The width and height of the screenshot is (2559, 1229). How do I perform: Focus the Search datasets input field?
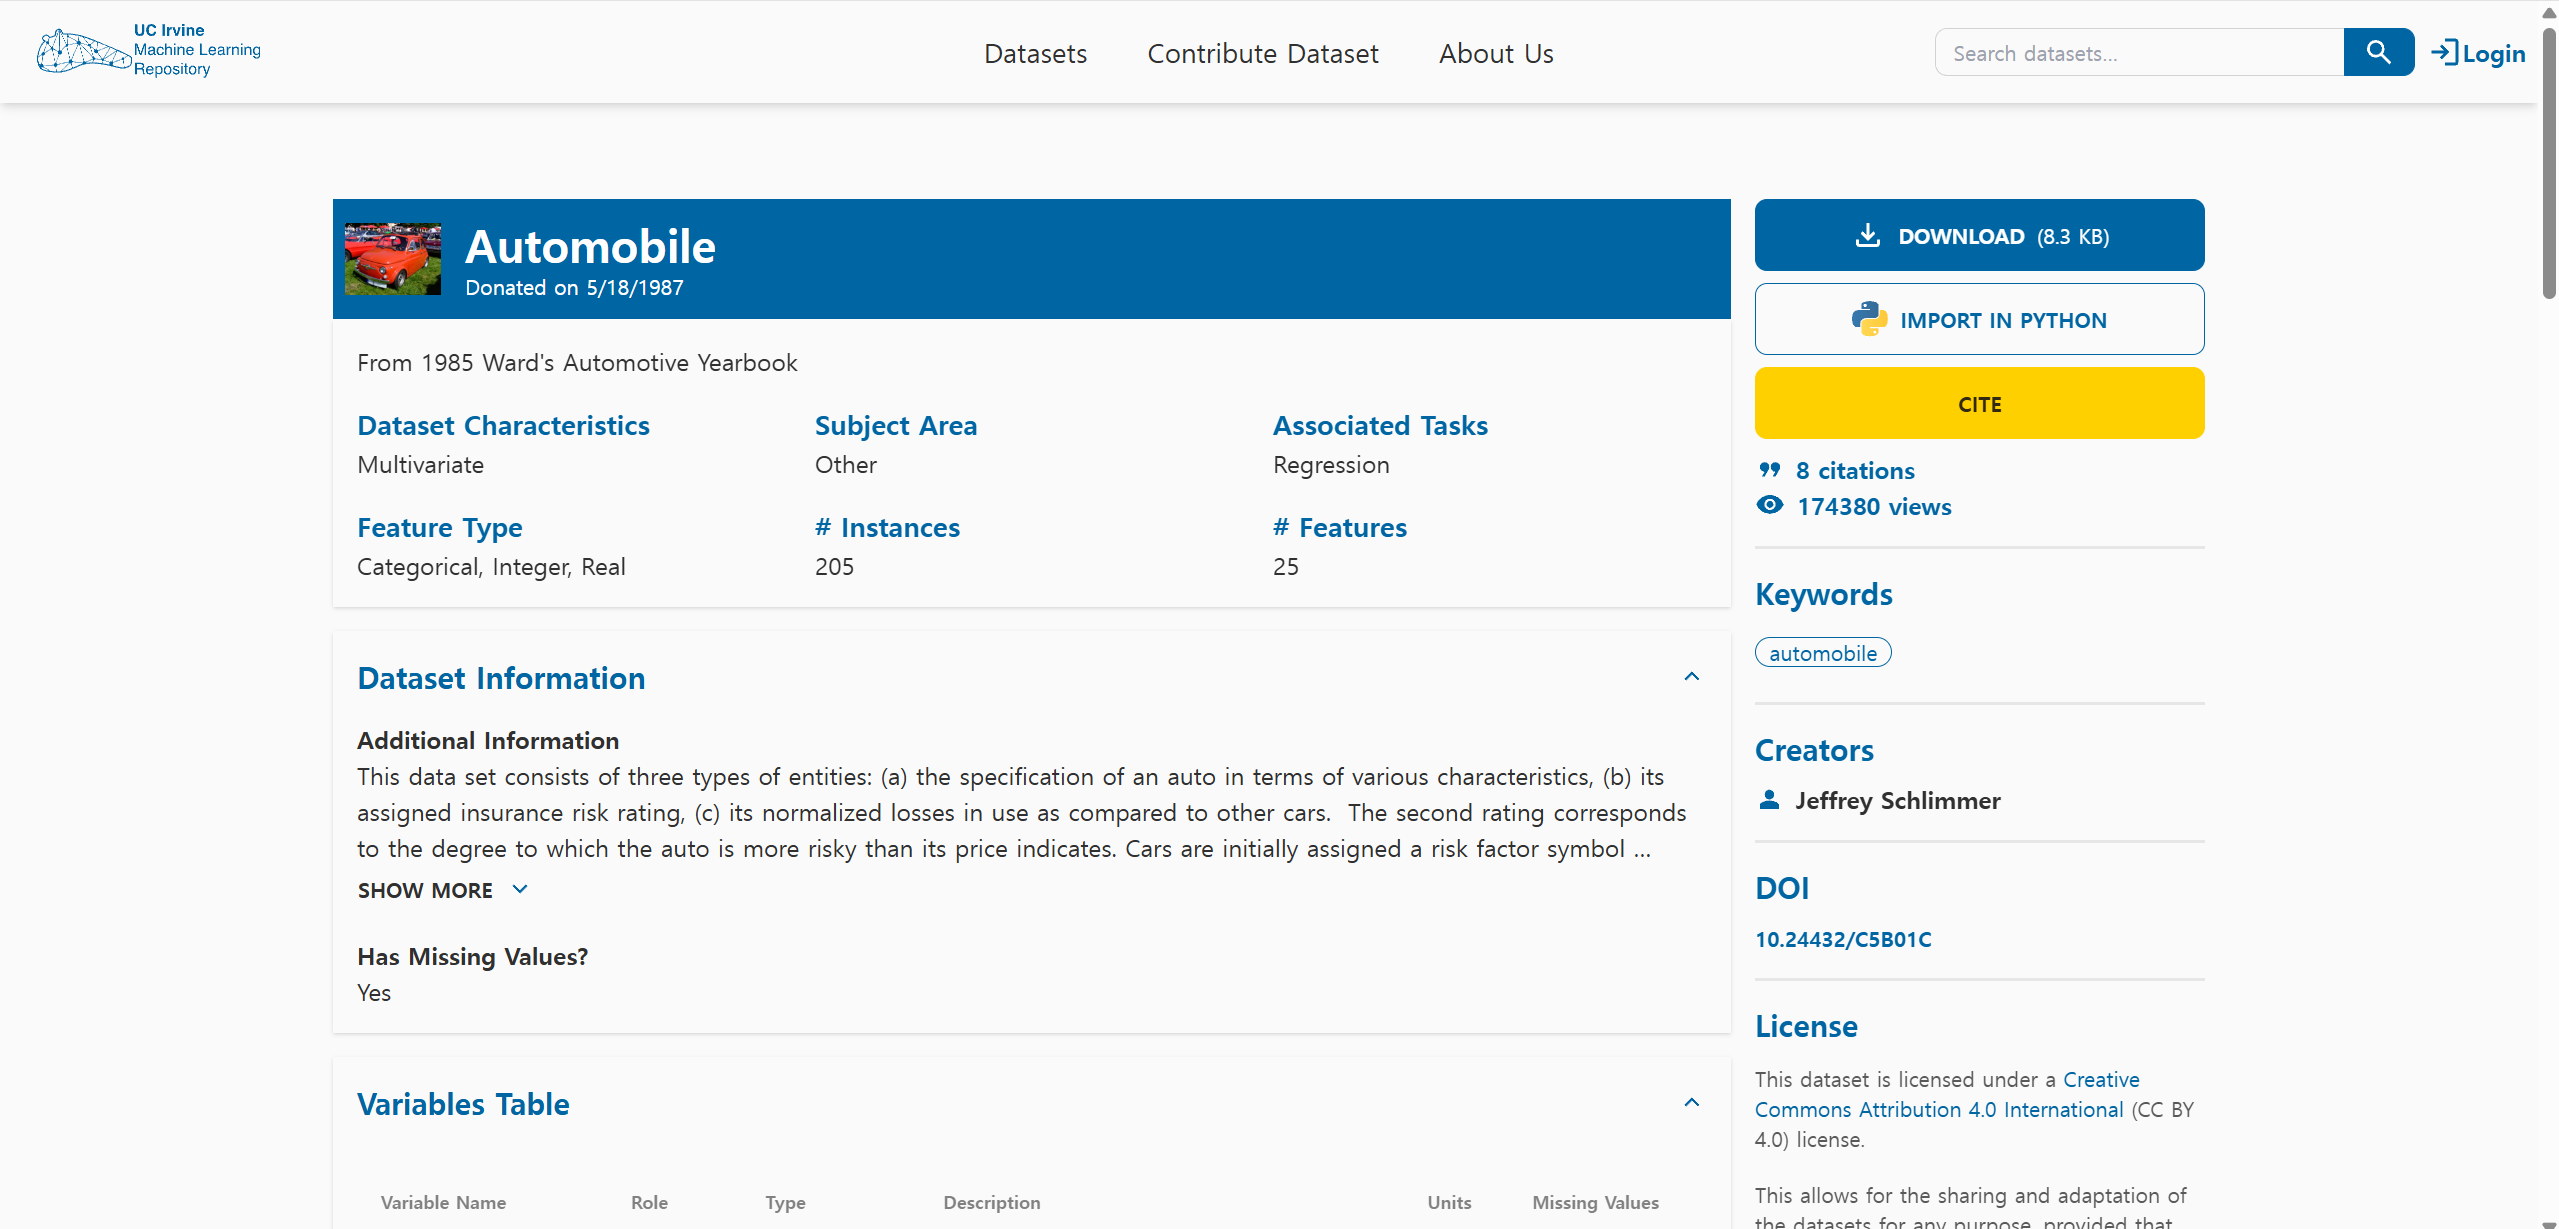pyautogui.click(x=2138, y=53)
